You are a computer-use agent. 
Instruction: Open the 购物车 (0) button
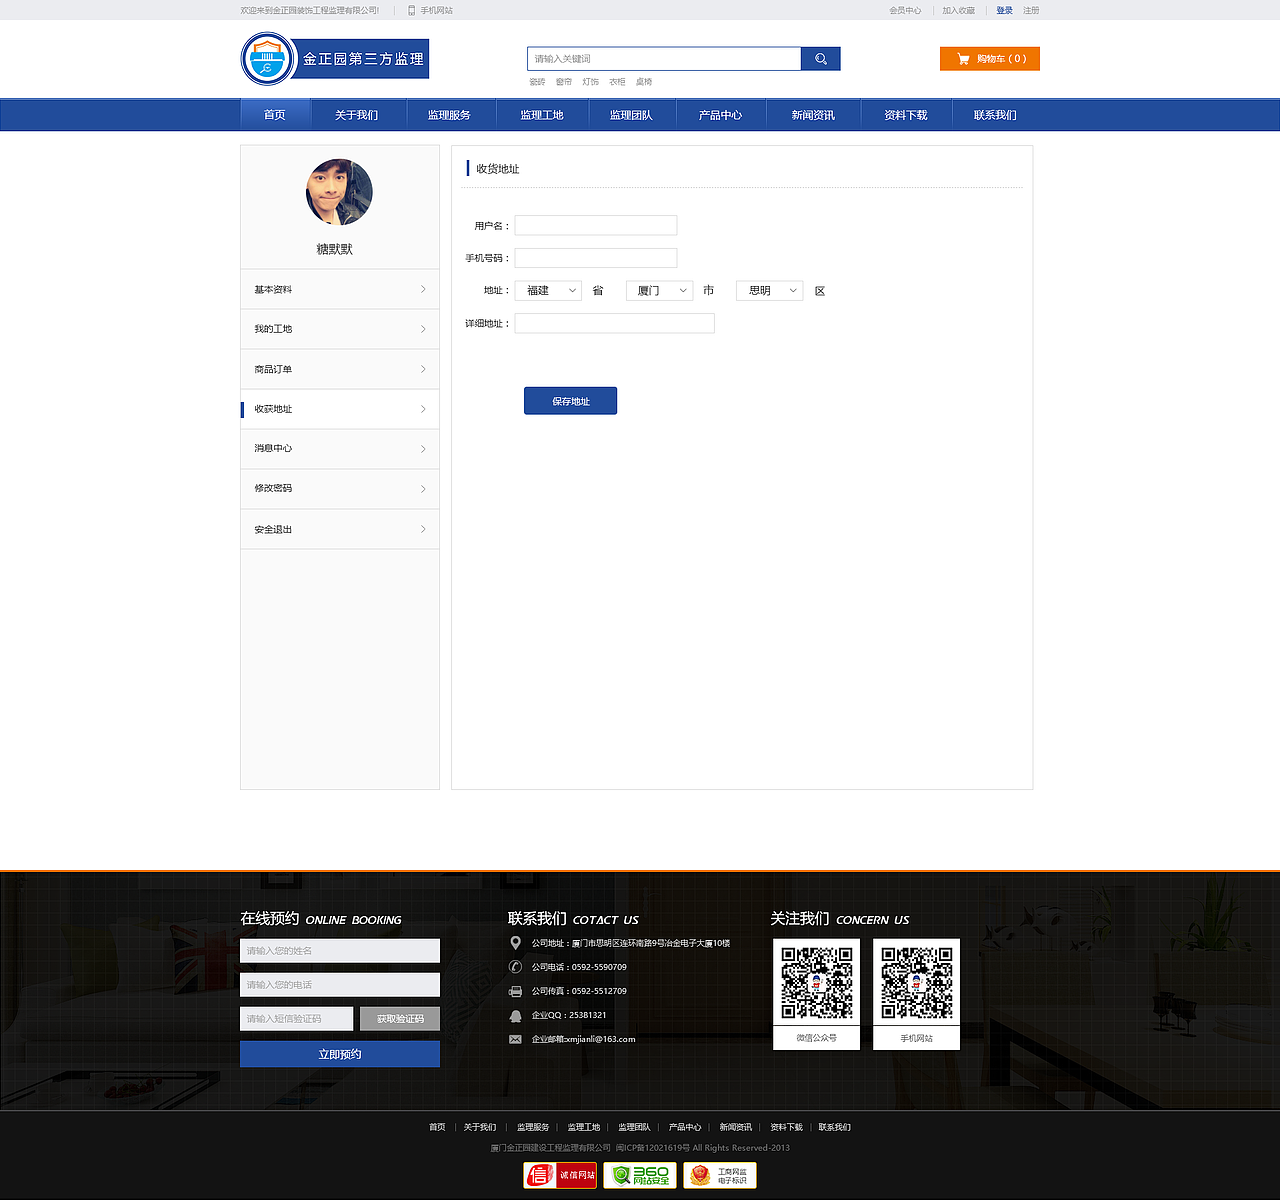[990, 59]
